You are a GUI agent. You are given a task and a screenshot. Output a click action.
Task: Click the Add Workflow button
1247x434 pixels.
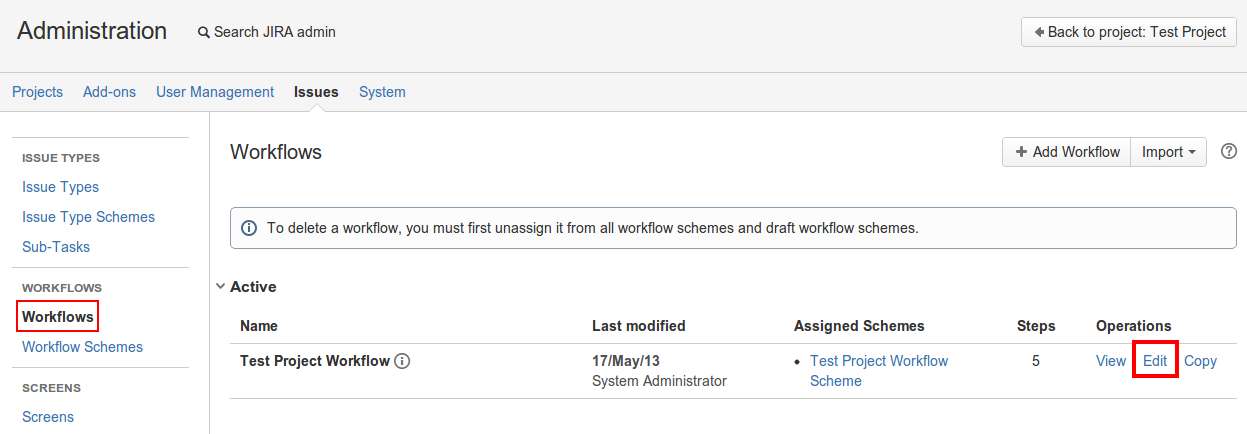1067,152
